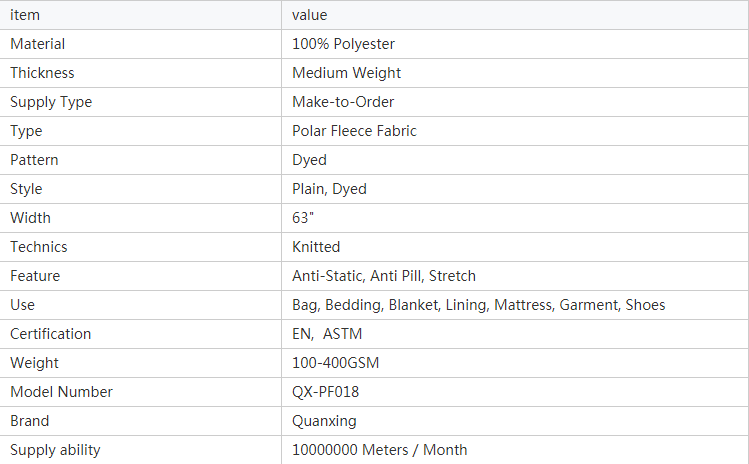Viewport: 749px width, 464px height.
Task: Select the '100-400GSM' weight value
Action: [335, 363]
